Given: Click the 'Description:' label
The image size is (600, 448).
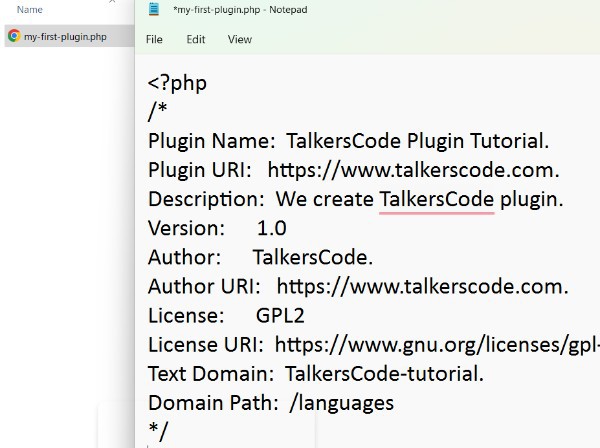Looking at the screenshot, I should coord(206,199).
